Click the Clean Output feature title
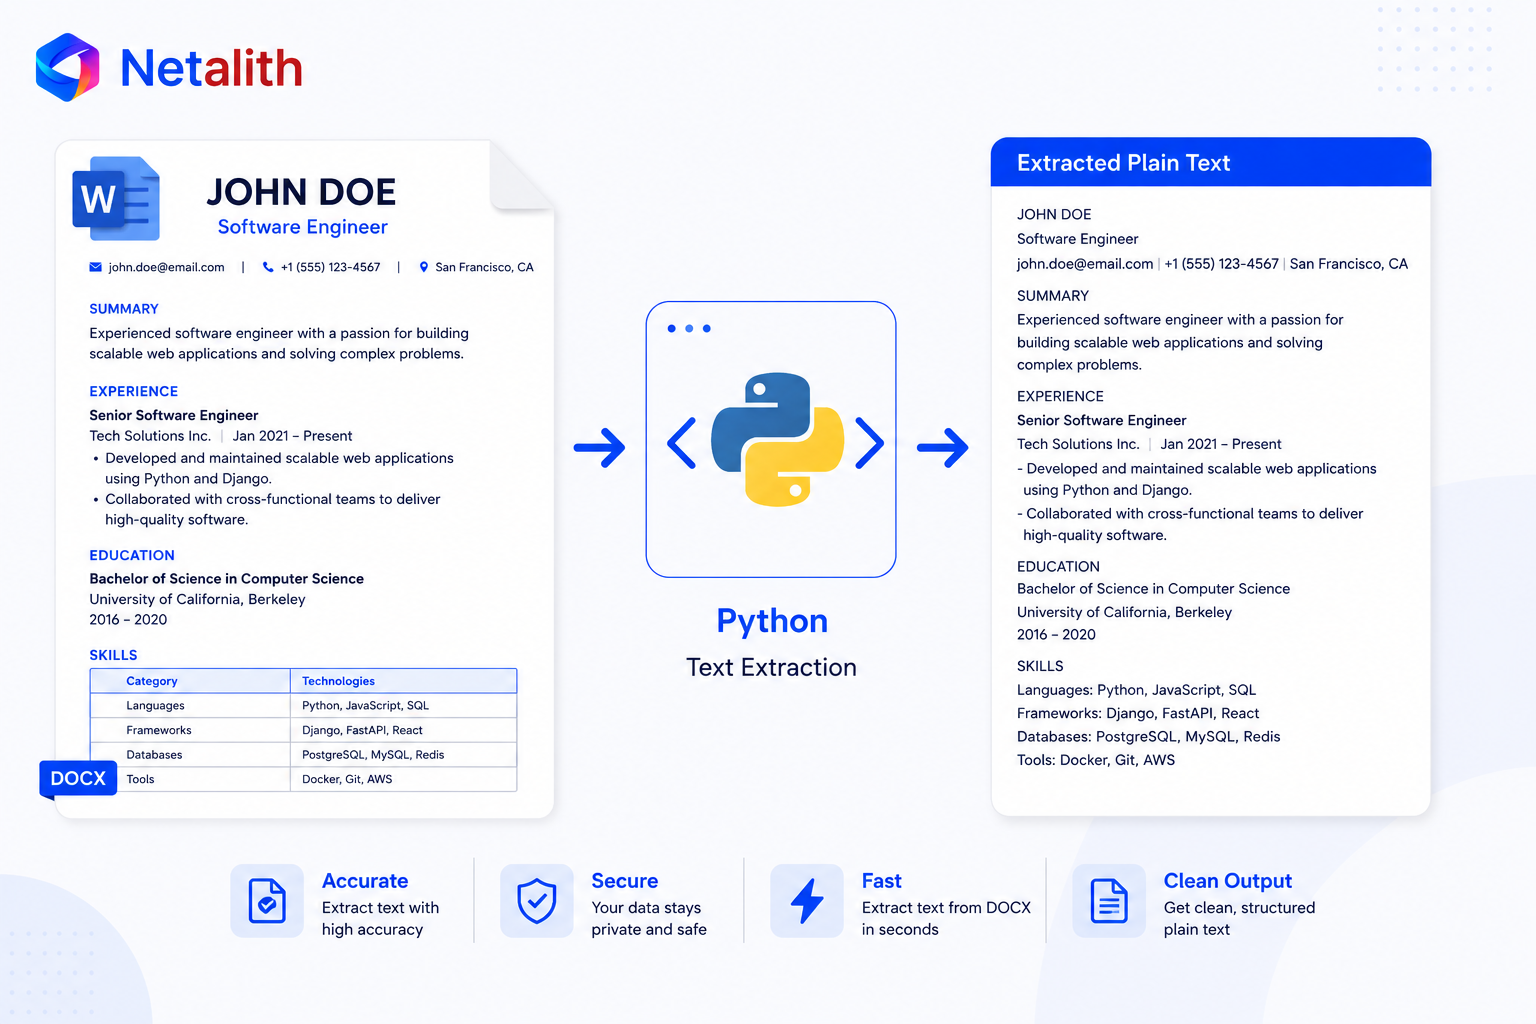 point(1228,881)
